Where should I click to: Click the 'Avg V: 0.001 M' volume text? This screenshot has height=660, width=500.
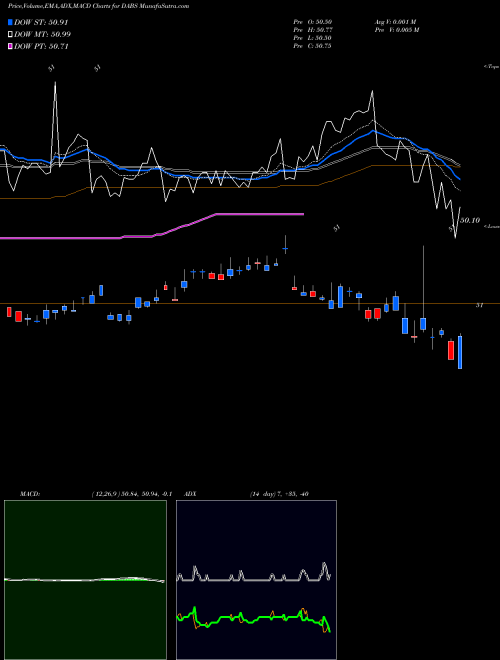point(395,22)
